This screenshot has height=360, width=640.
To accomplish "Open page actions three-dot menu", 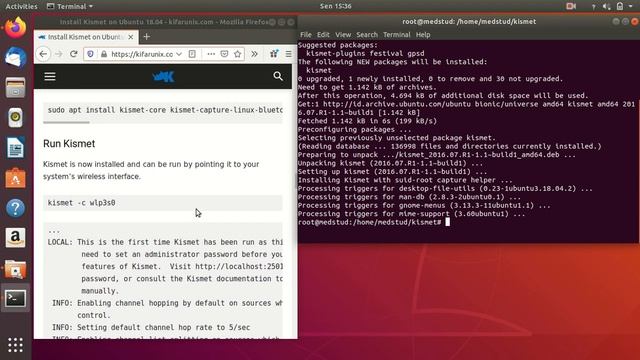I will 211,54.
